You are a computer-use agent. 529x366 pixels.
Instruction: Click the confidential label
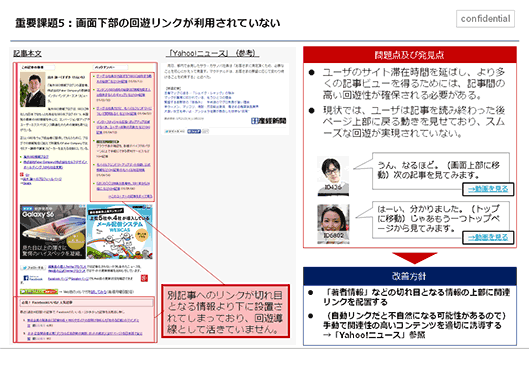click(x=485, y=19)
